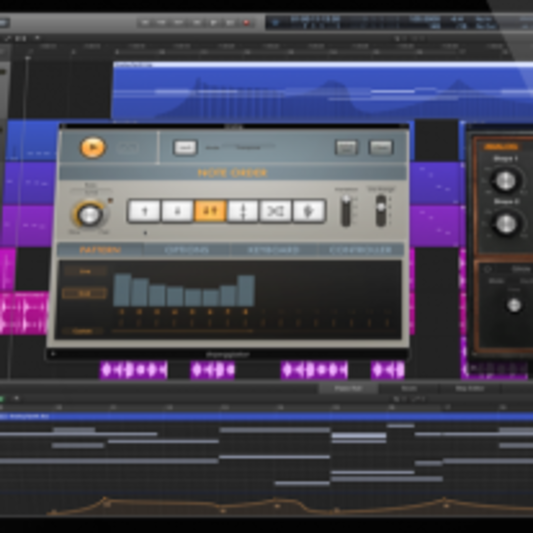Click the Silent button in the Arpeggiator
Image resolution: width=533 pixels, height=533 pixels.
[346, 148]
